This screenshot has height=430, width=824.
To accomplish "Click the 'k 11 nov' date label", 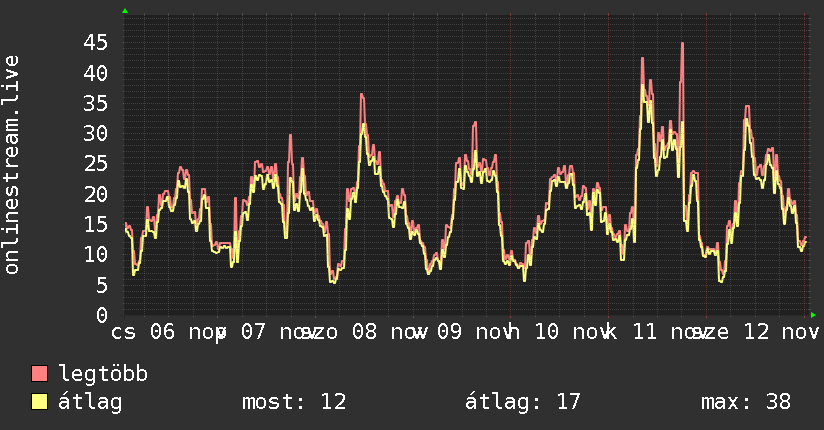I will tap(656, 332).
